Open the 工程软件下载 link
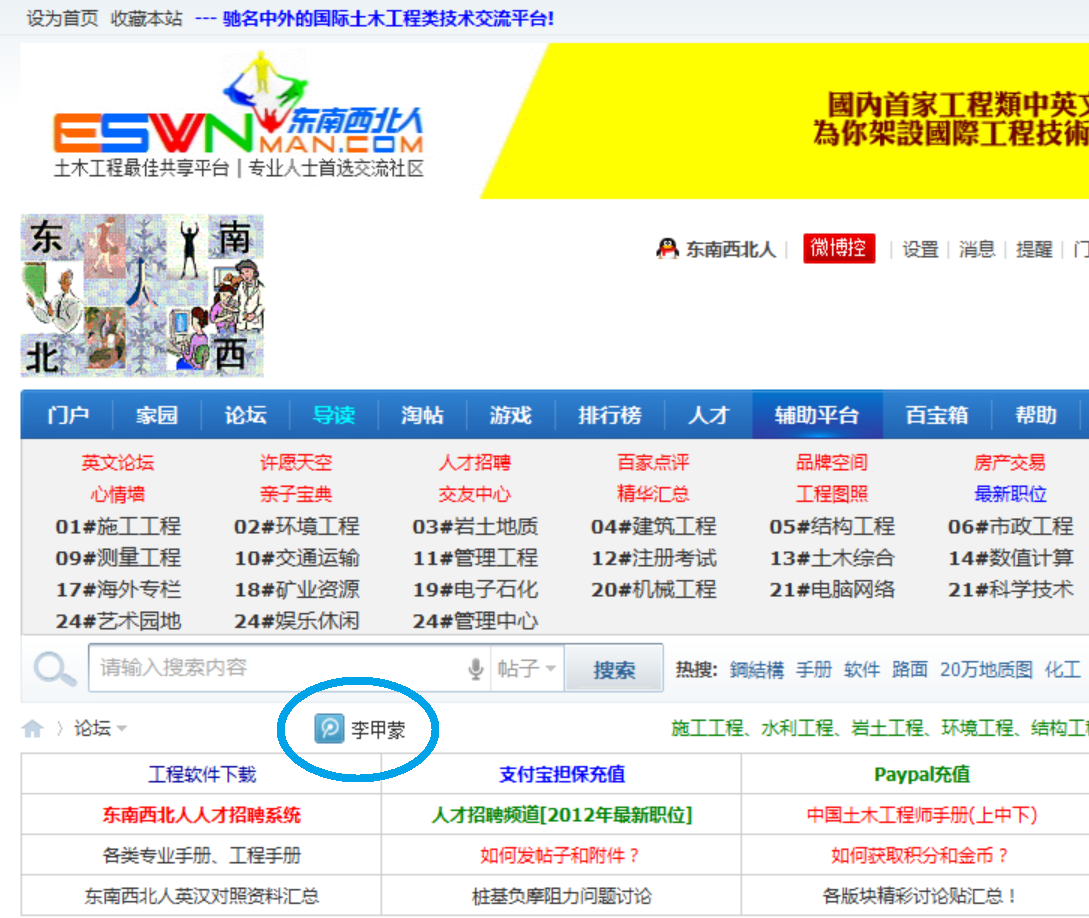Image resolution: width=1089 pixels, height=918 pixels. tap(202, 774)
